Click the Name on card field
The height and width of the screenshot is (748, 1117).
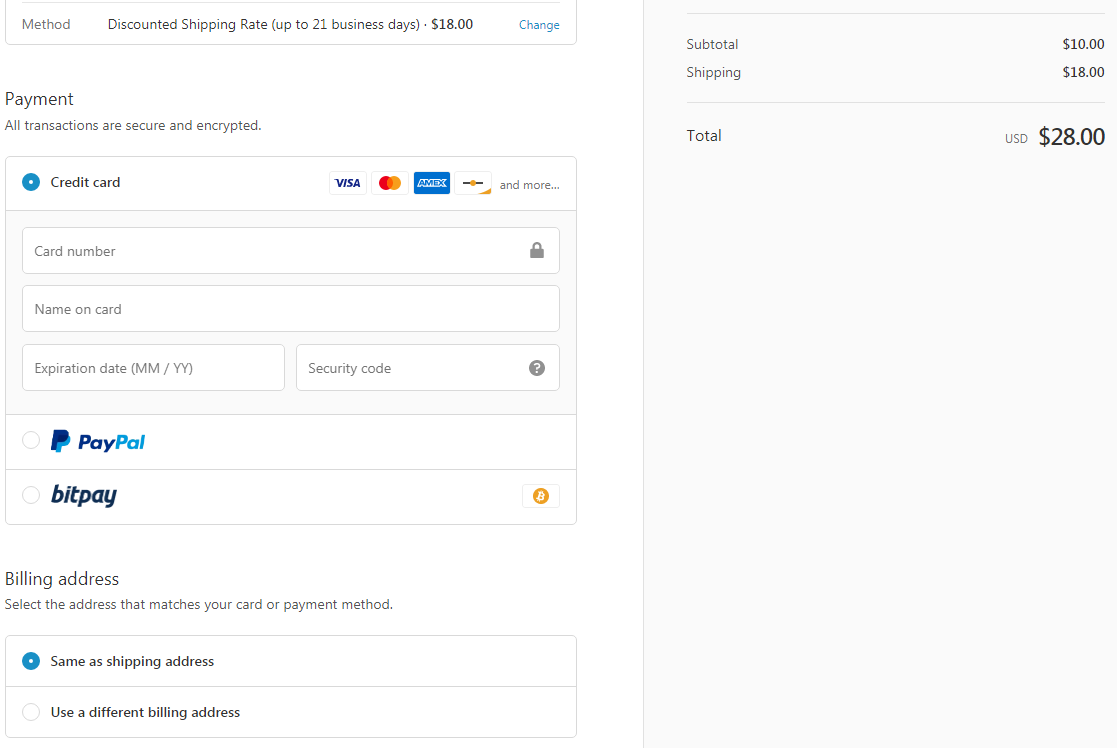pos(290,309)
